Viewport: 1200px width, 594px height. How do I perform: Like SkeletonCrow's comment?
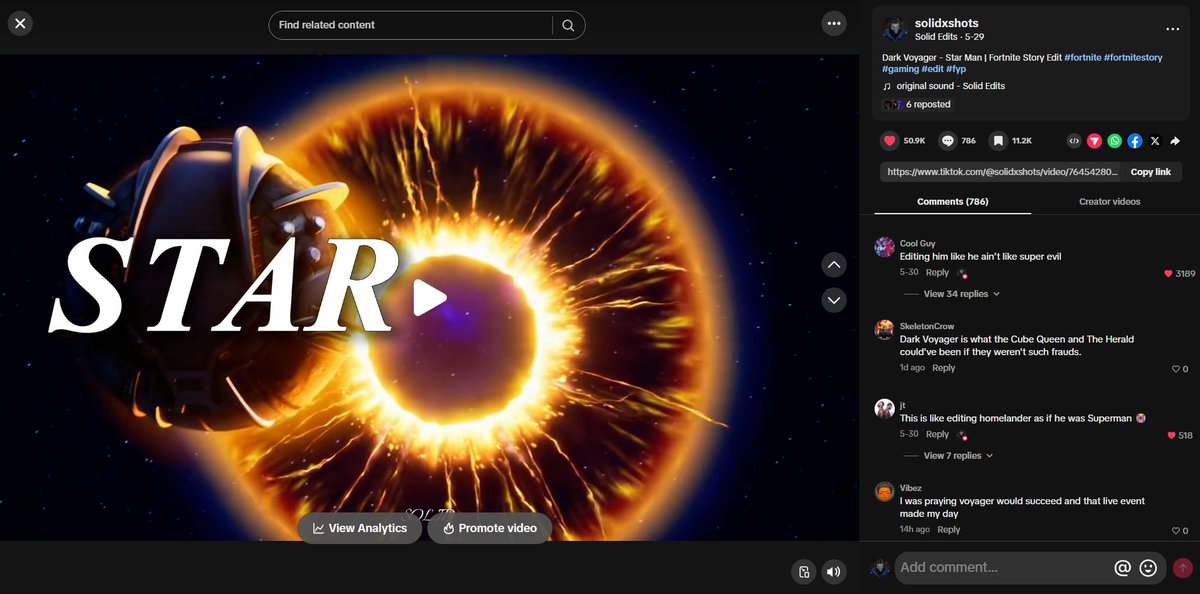(1176, 369)
